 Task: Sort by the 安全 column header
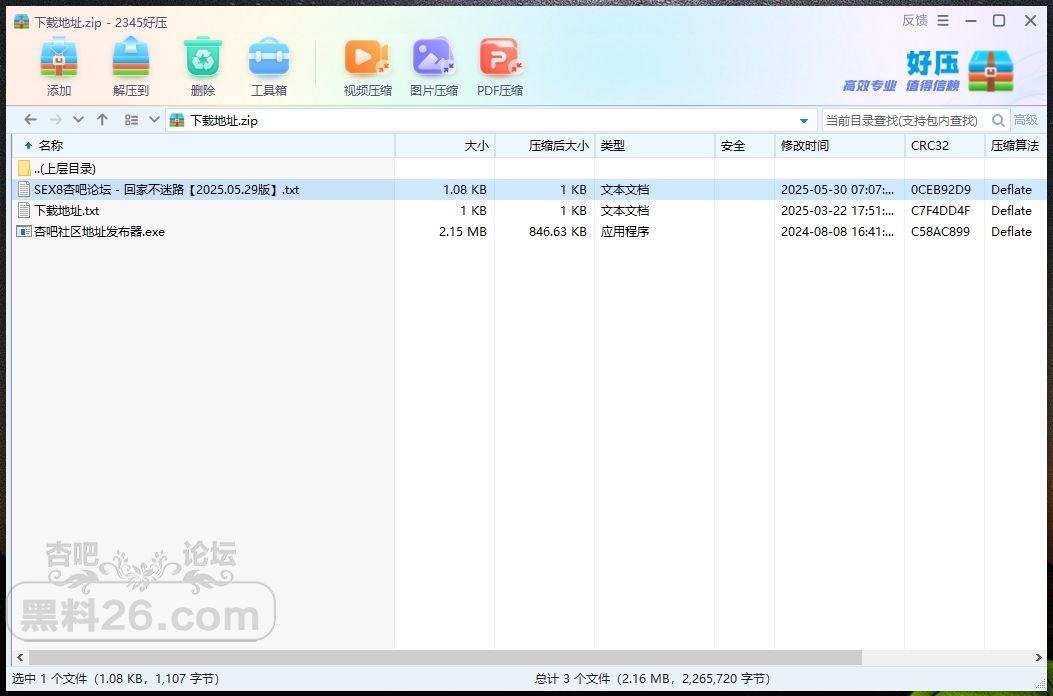tap(745, 146)
